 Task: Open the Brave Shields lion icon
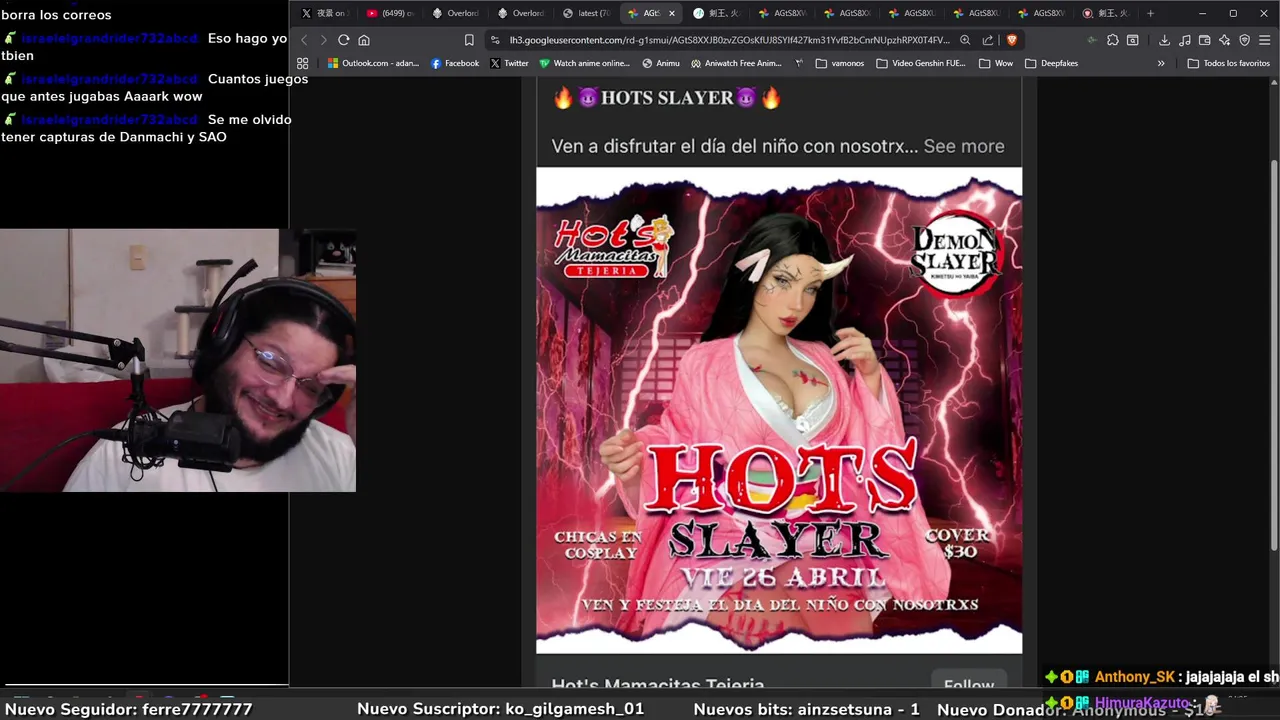[x=1011, y=40]
